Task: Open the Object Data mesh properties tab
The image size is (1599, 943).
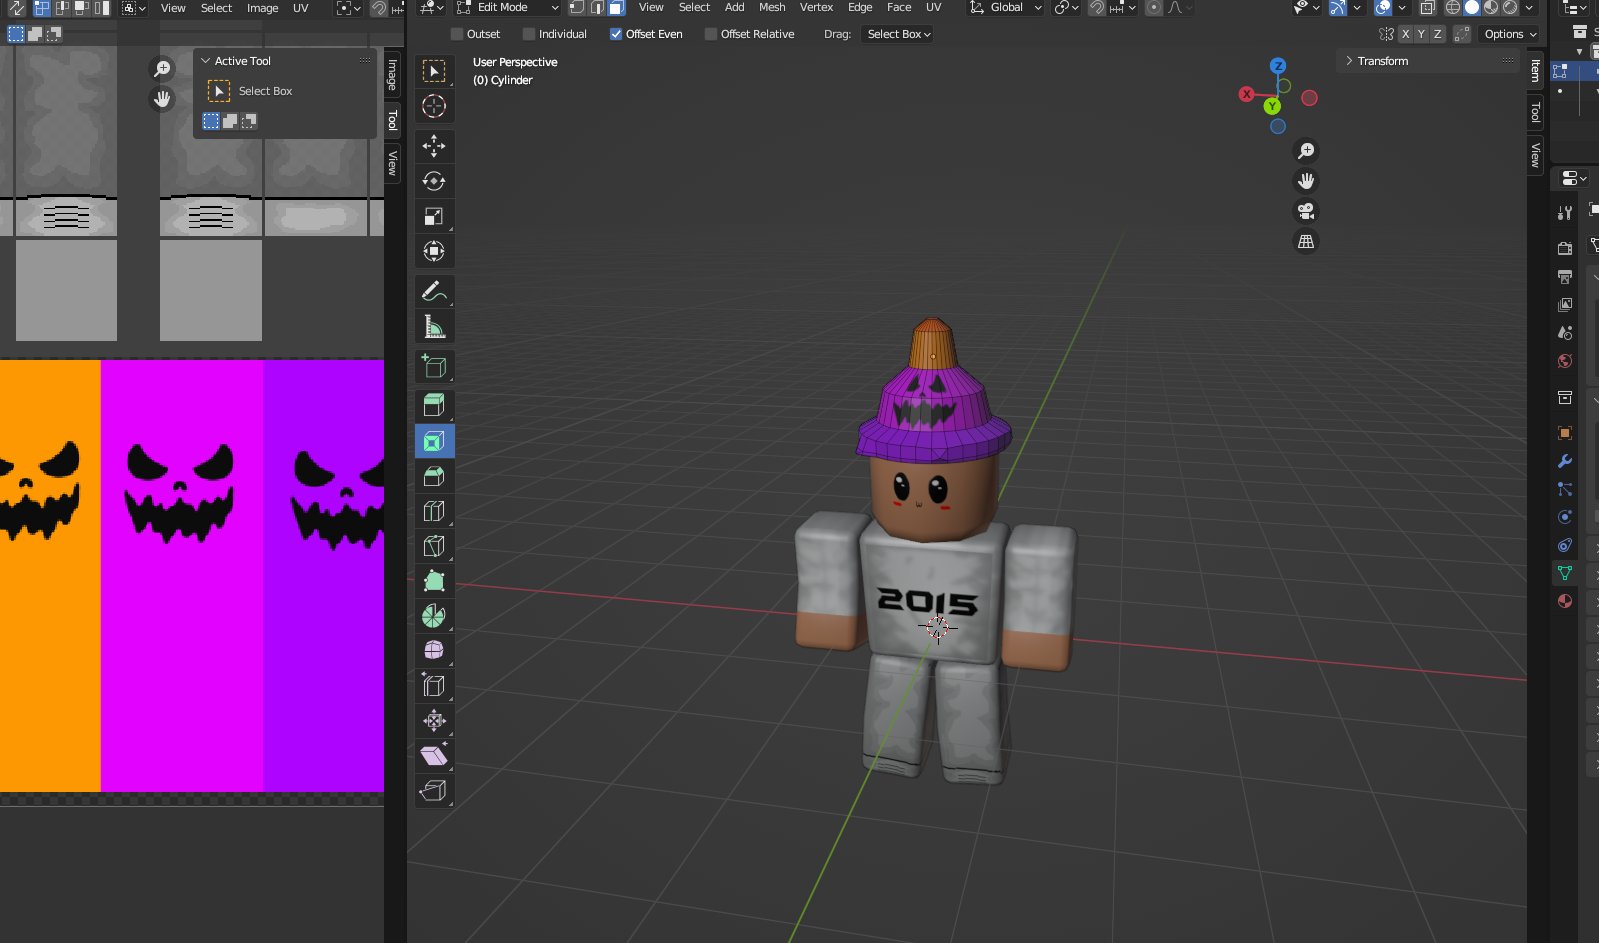Action: (x=1565, y=573)
